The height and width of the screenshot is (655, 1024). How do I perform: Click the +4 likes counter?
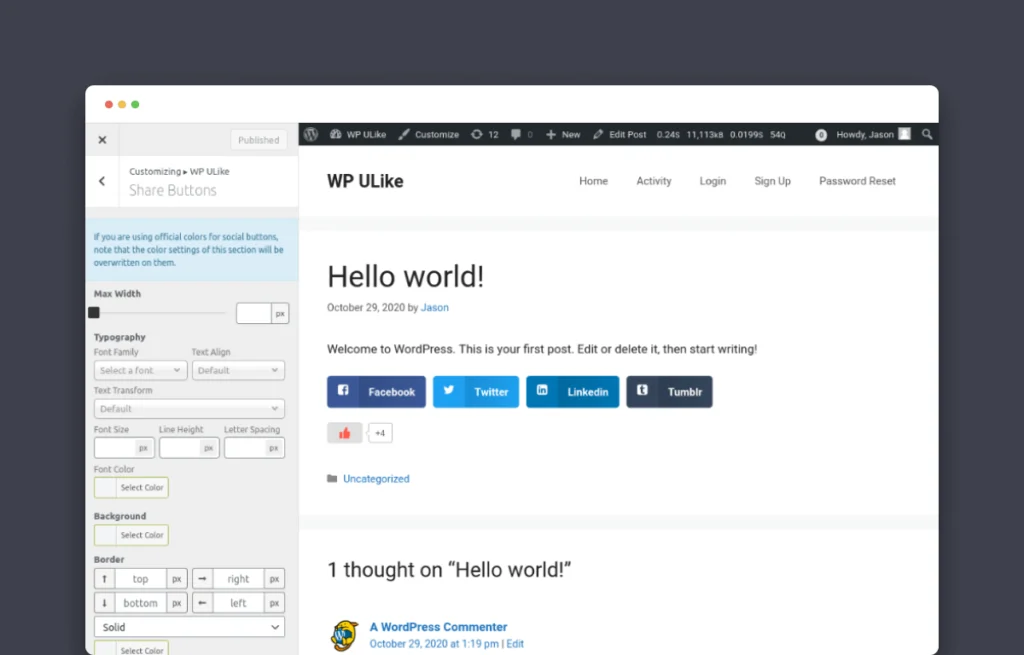pyautogui.click(x=380, y=433)
